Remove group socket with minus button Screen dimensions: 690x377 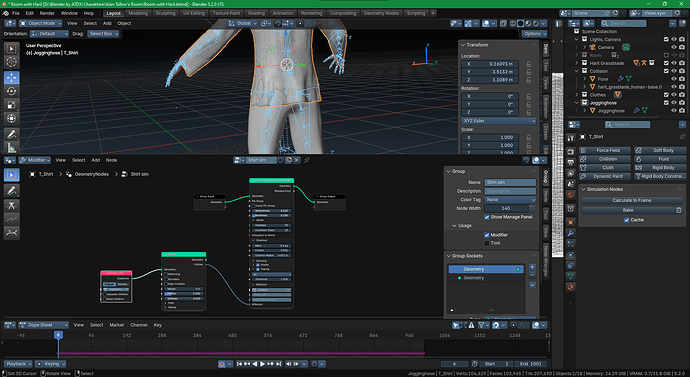(x=532, y=275)
